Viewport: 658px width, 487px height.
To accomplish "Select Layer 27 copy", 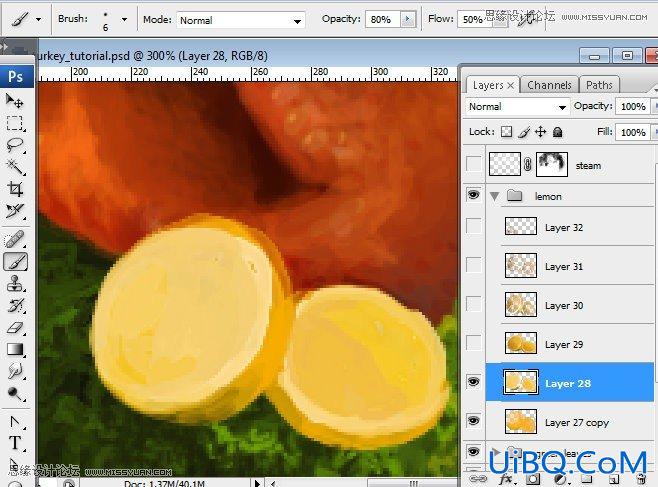I will [x=570, y=422].
